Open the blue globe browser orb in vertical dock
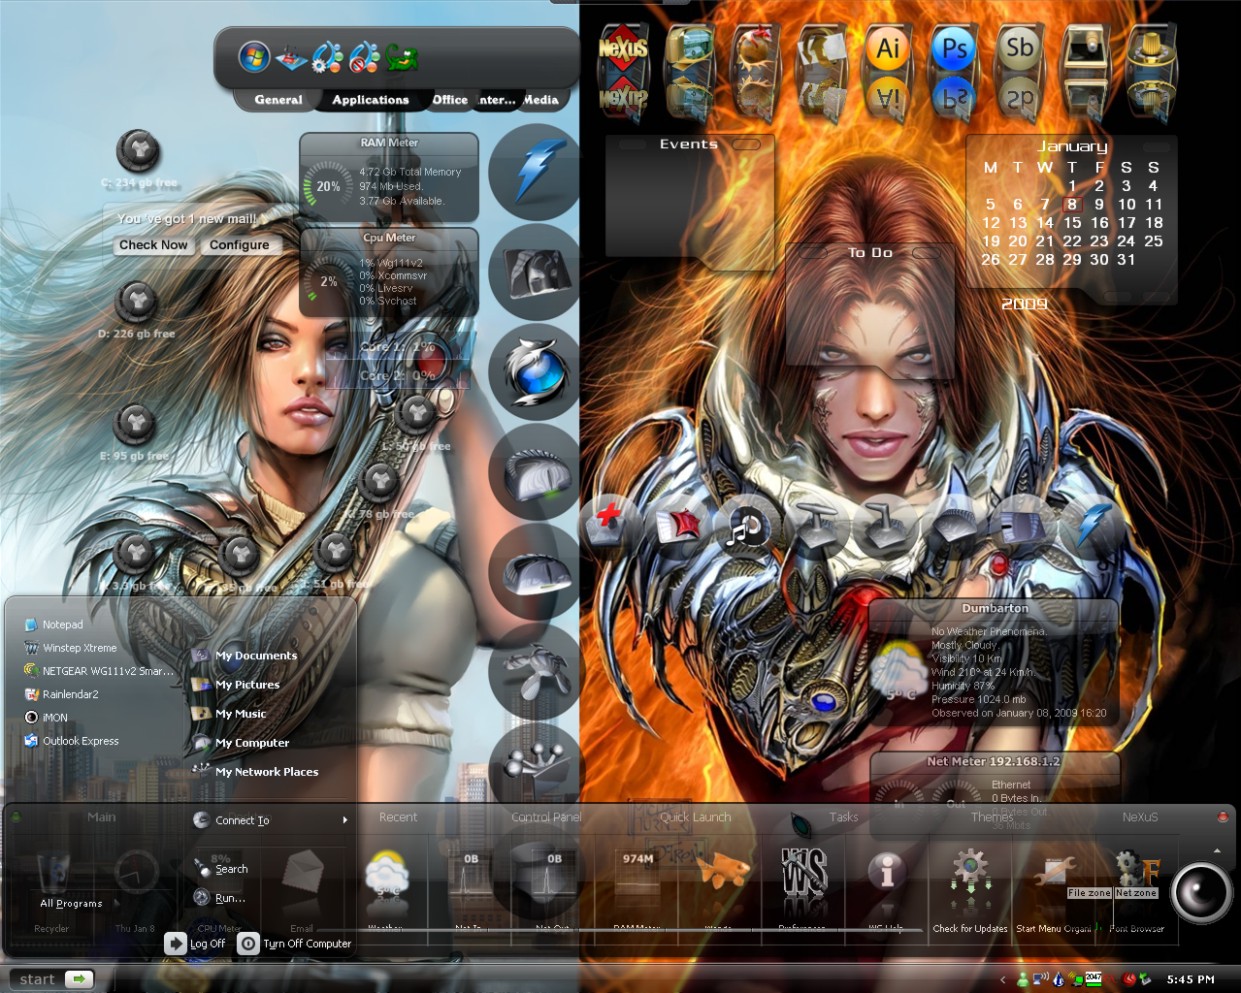This screenshot has width=1241, height=993. (536, 372)
